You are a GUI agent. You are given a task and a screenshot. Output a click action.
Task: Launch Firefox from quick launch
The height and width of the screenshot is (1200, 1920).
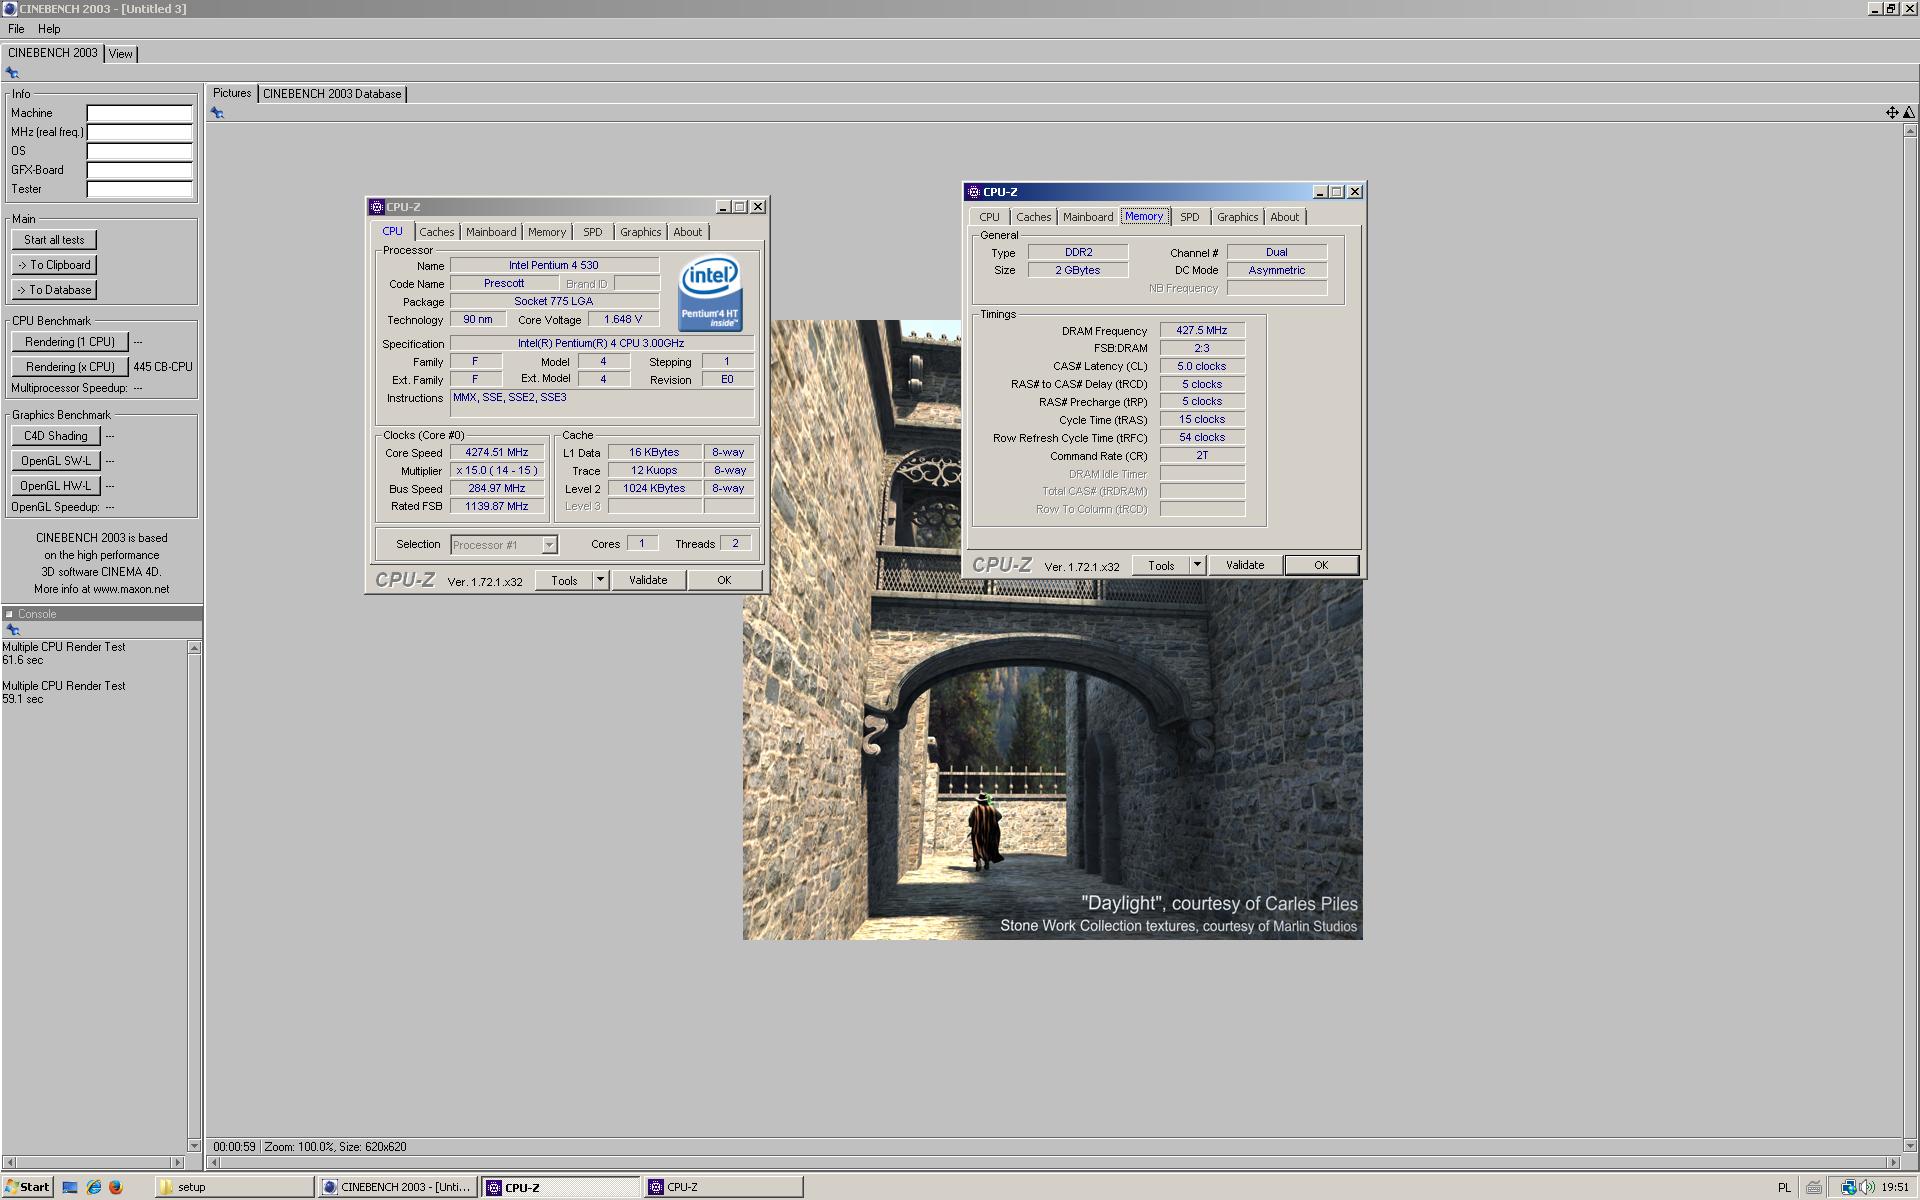pos(116,1187)
